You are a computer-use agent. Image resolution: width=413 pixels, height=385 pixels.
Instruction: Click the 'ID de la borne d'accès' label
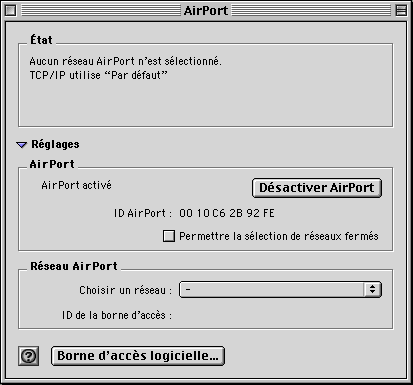tap(117, 315)
